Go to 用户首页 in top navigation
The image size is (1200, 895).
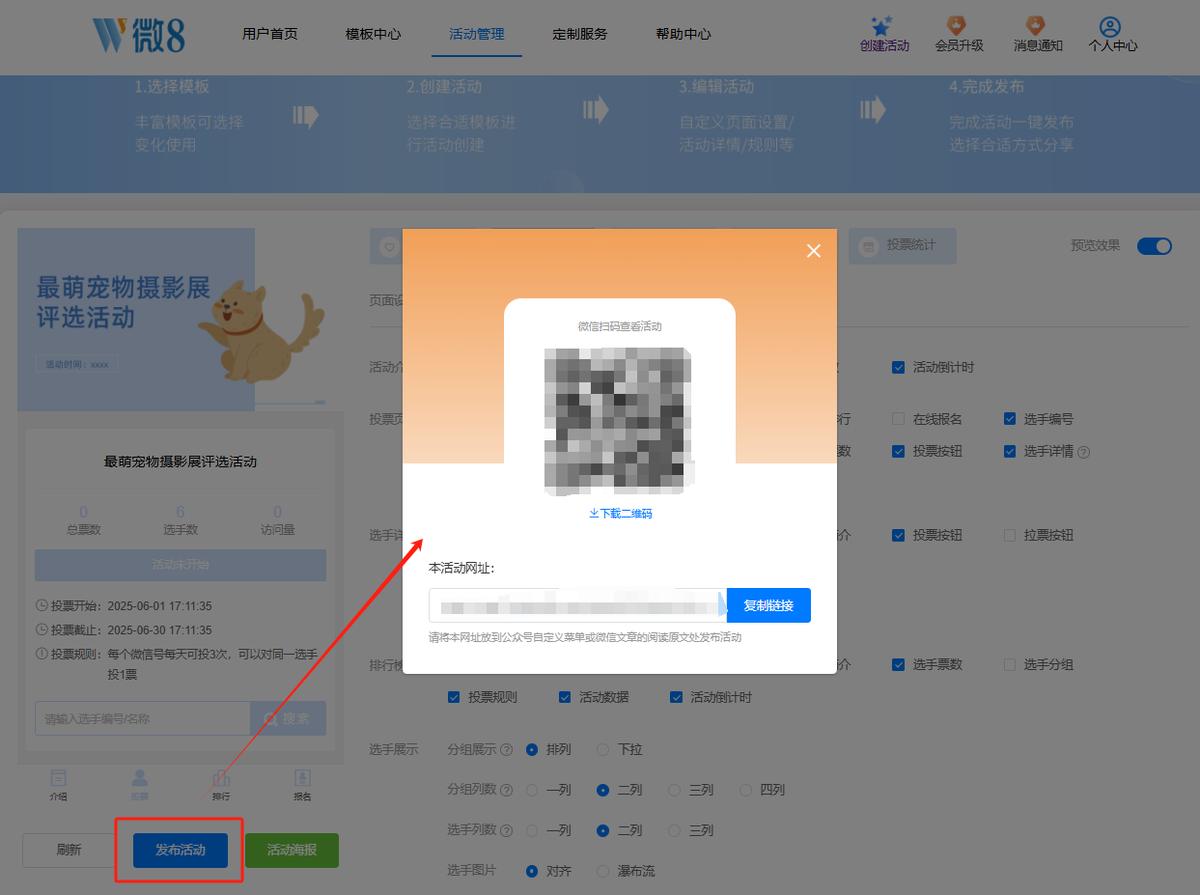[270, 34]
